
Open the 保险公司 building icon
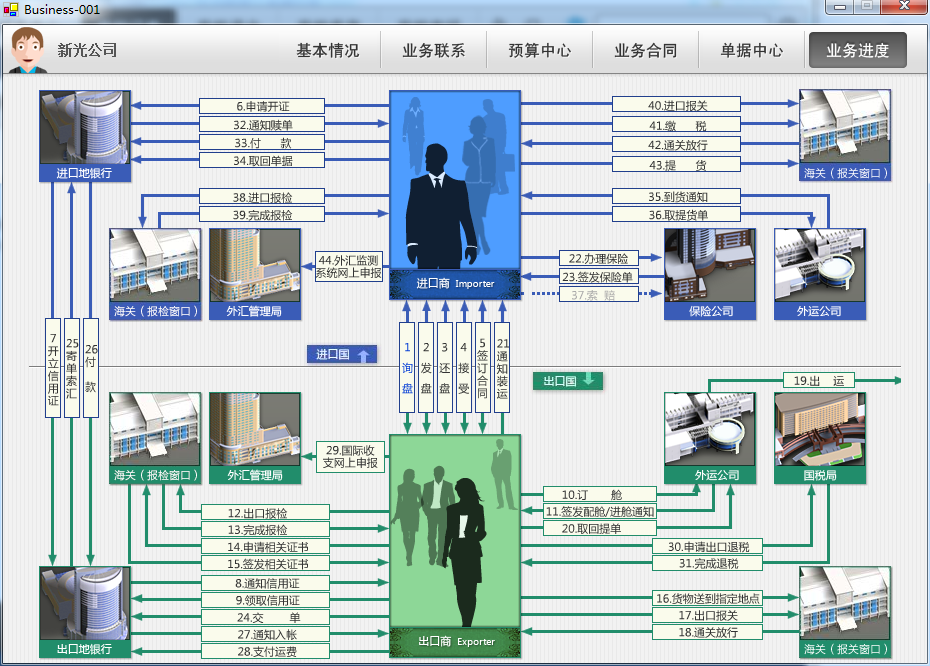tap(710, 265)
